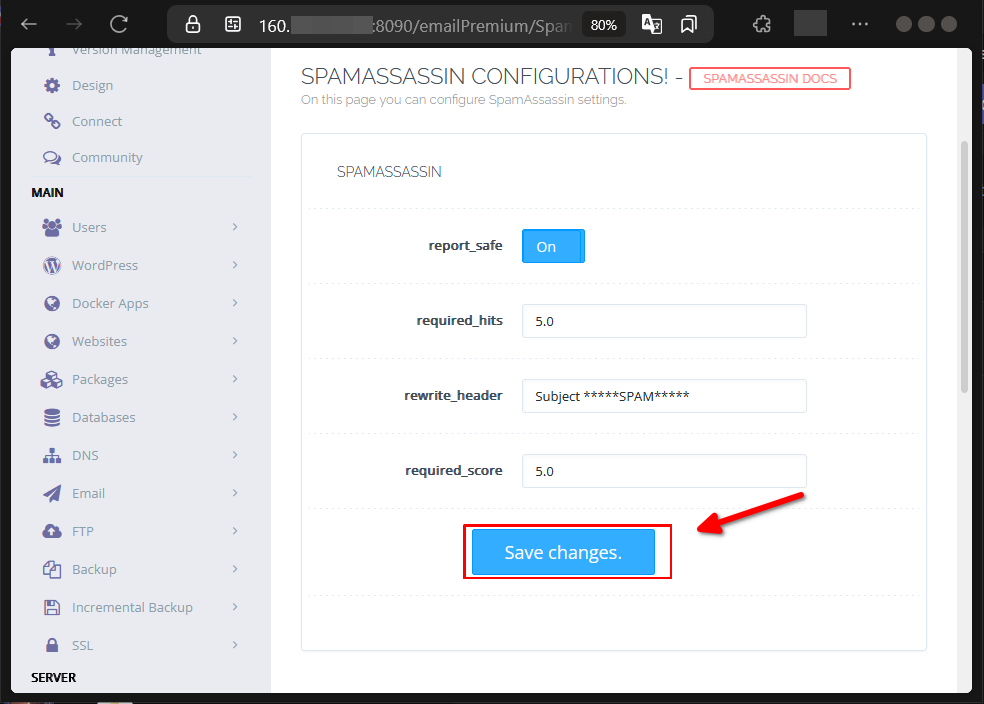This screenshot has width=984, height=704.
Task: Click the SPAMASSASSIN panel title
Action: (x=389, y=172)
